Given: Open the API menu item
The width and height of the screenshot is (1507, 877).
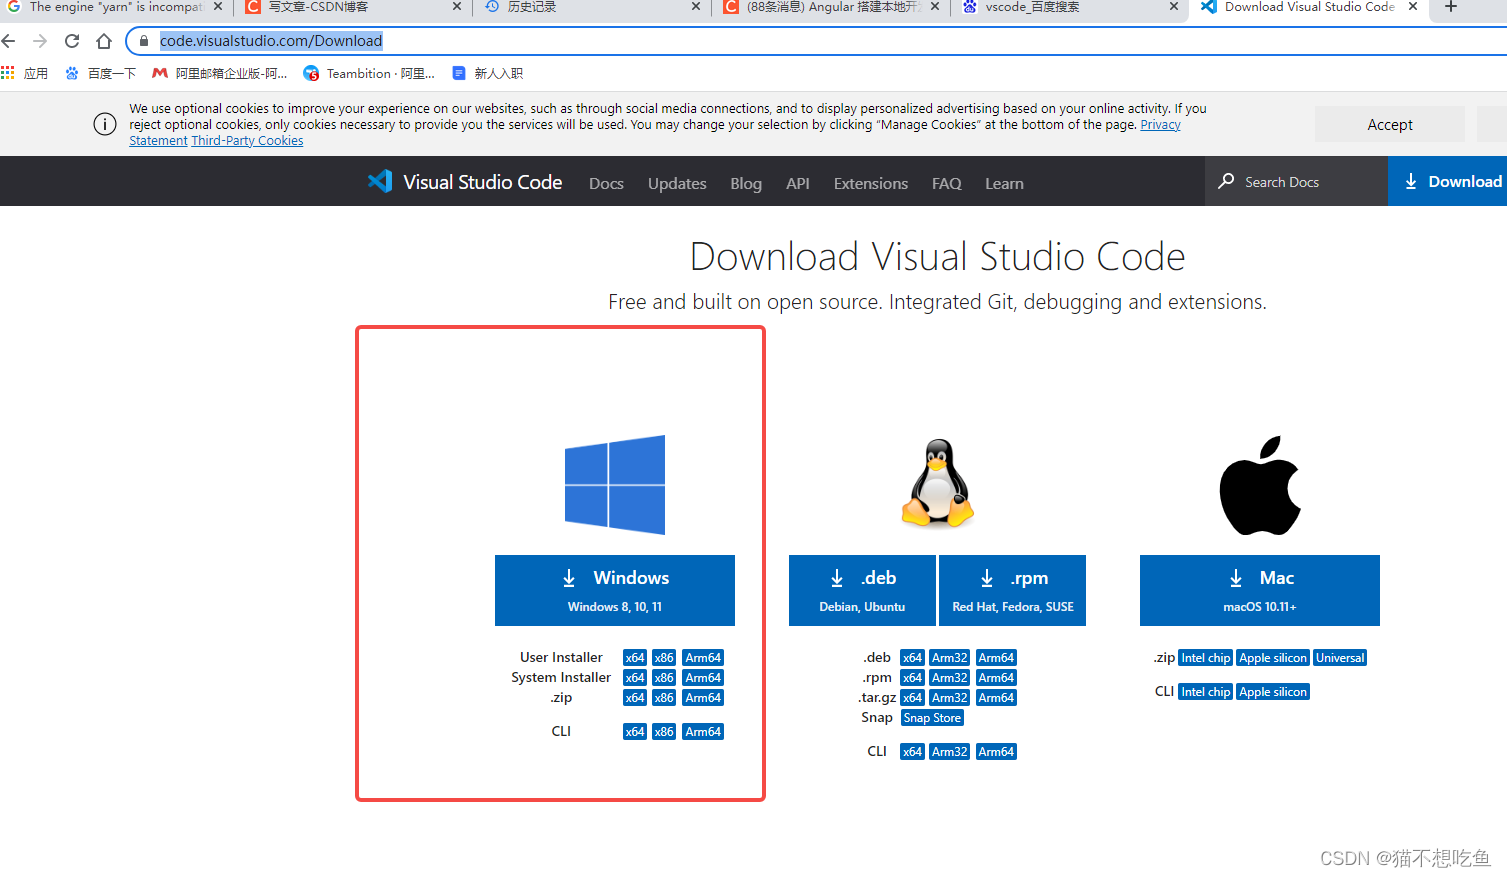Looking at the screenshot, I should [798, 183].
